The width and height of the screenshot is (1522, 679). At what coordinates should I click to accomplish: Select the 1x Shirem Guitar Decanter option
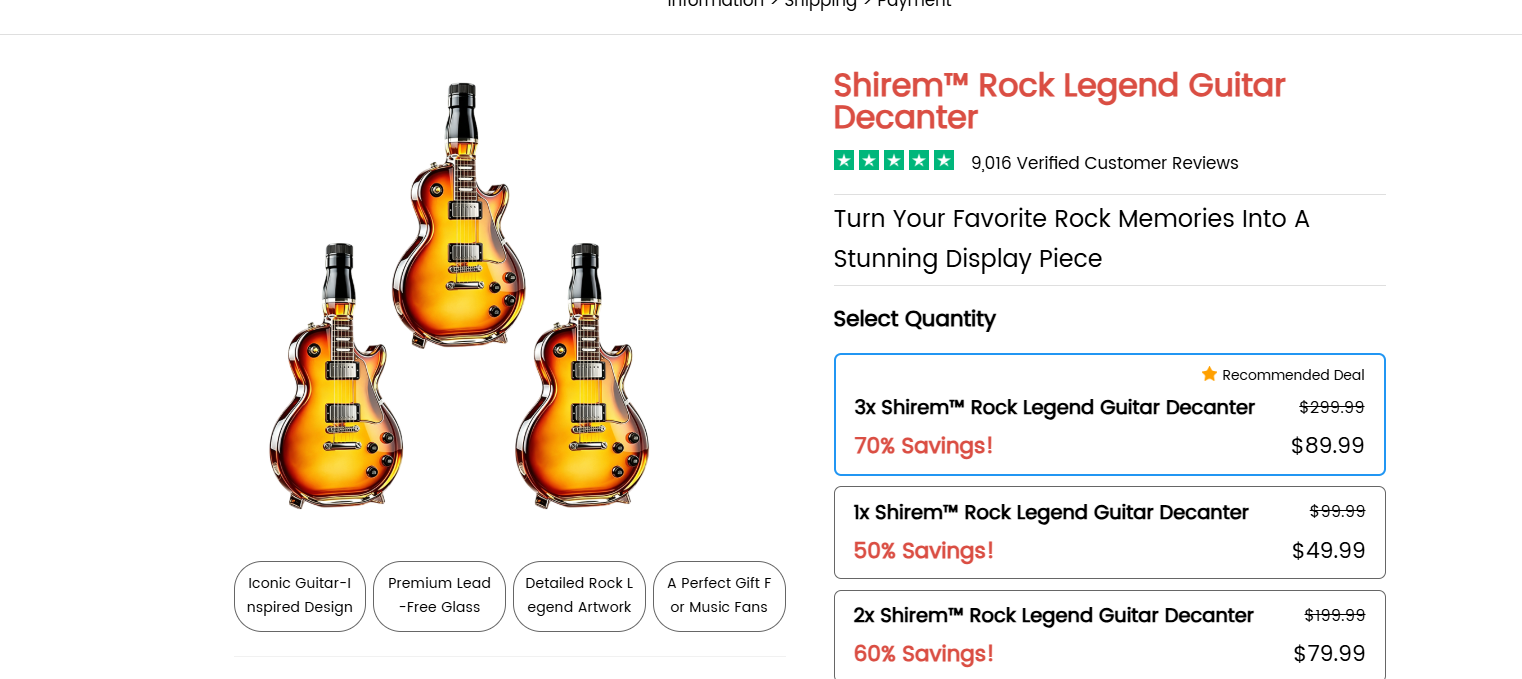(1109, 532)
